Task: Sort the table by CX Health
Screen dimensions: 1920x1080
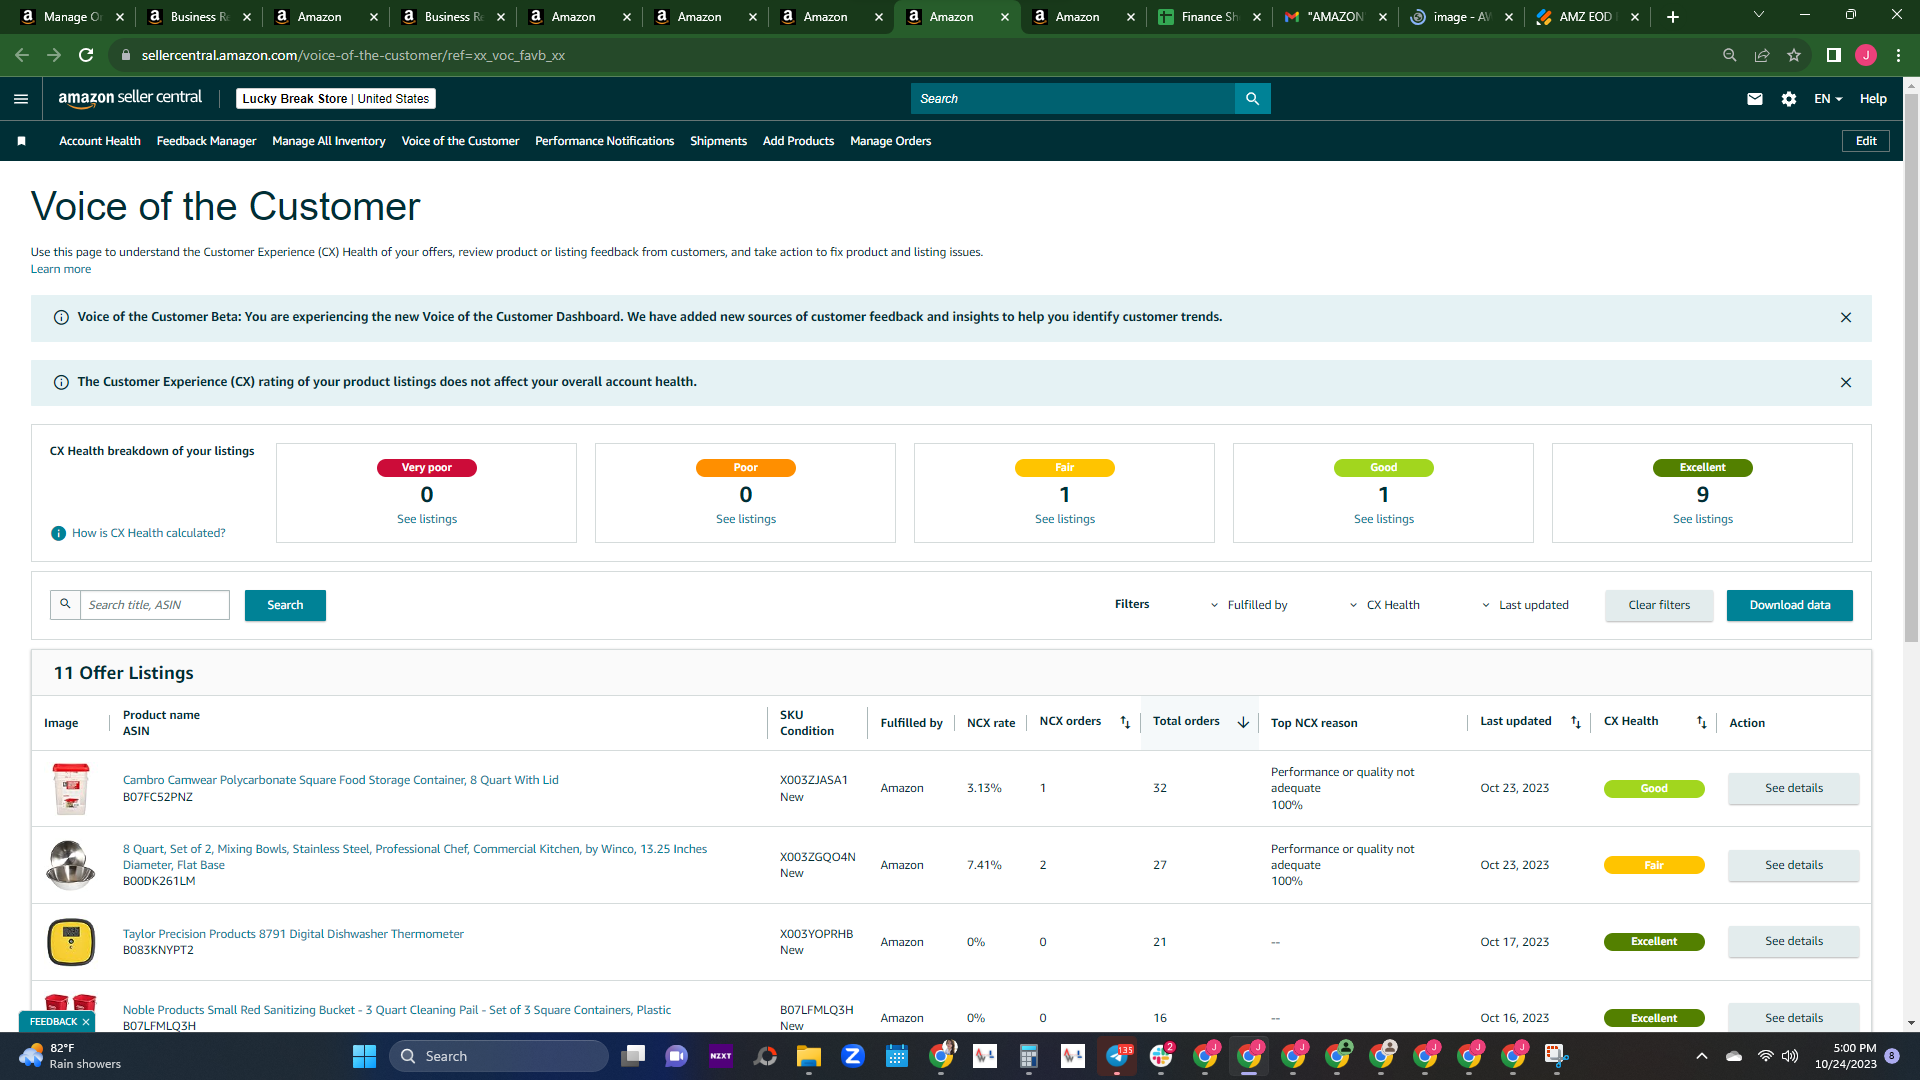Action: pos(1702,722)
